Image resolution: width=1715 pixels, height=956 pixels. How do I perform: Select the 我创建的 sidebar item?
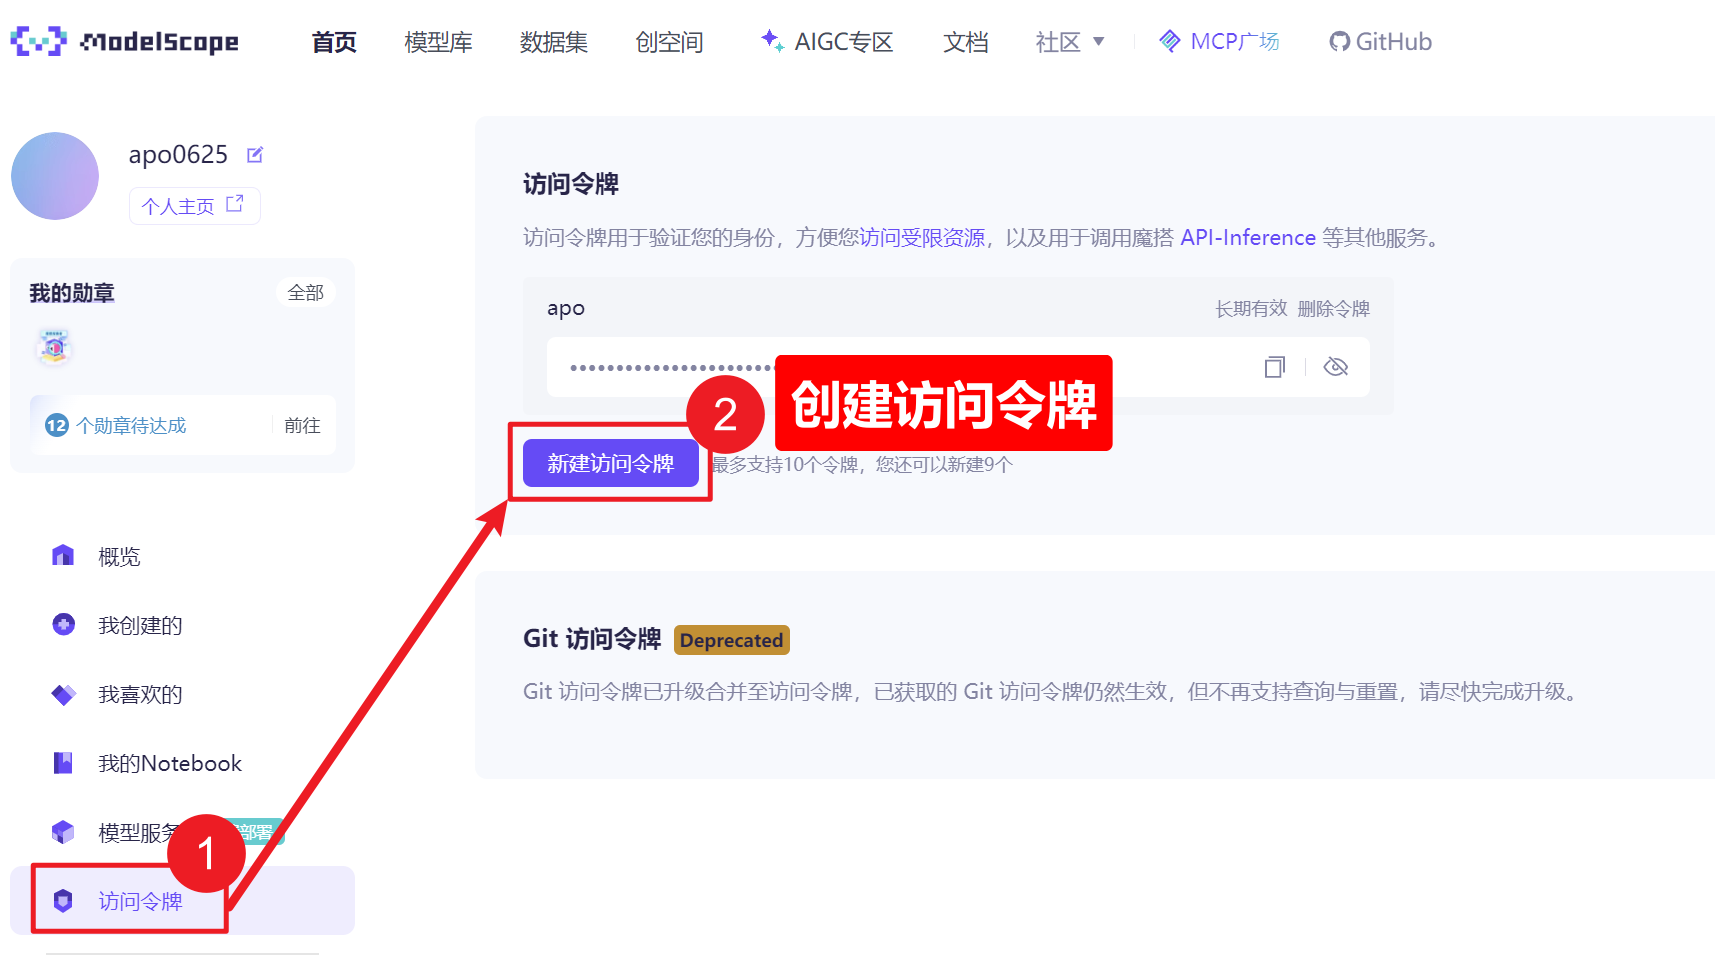coord(137,625)
